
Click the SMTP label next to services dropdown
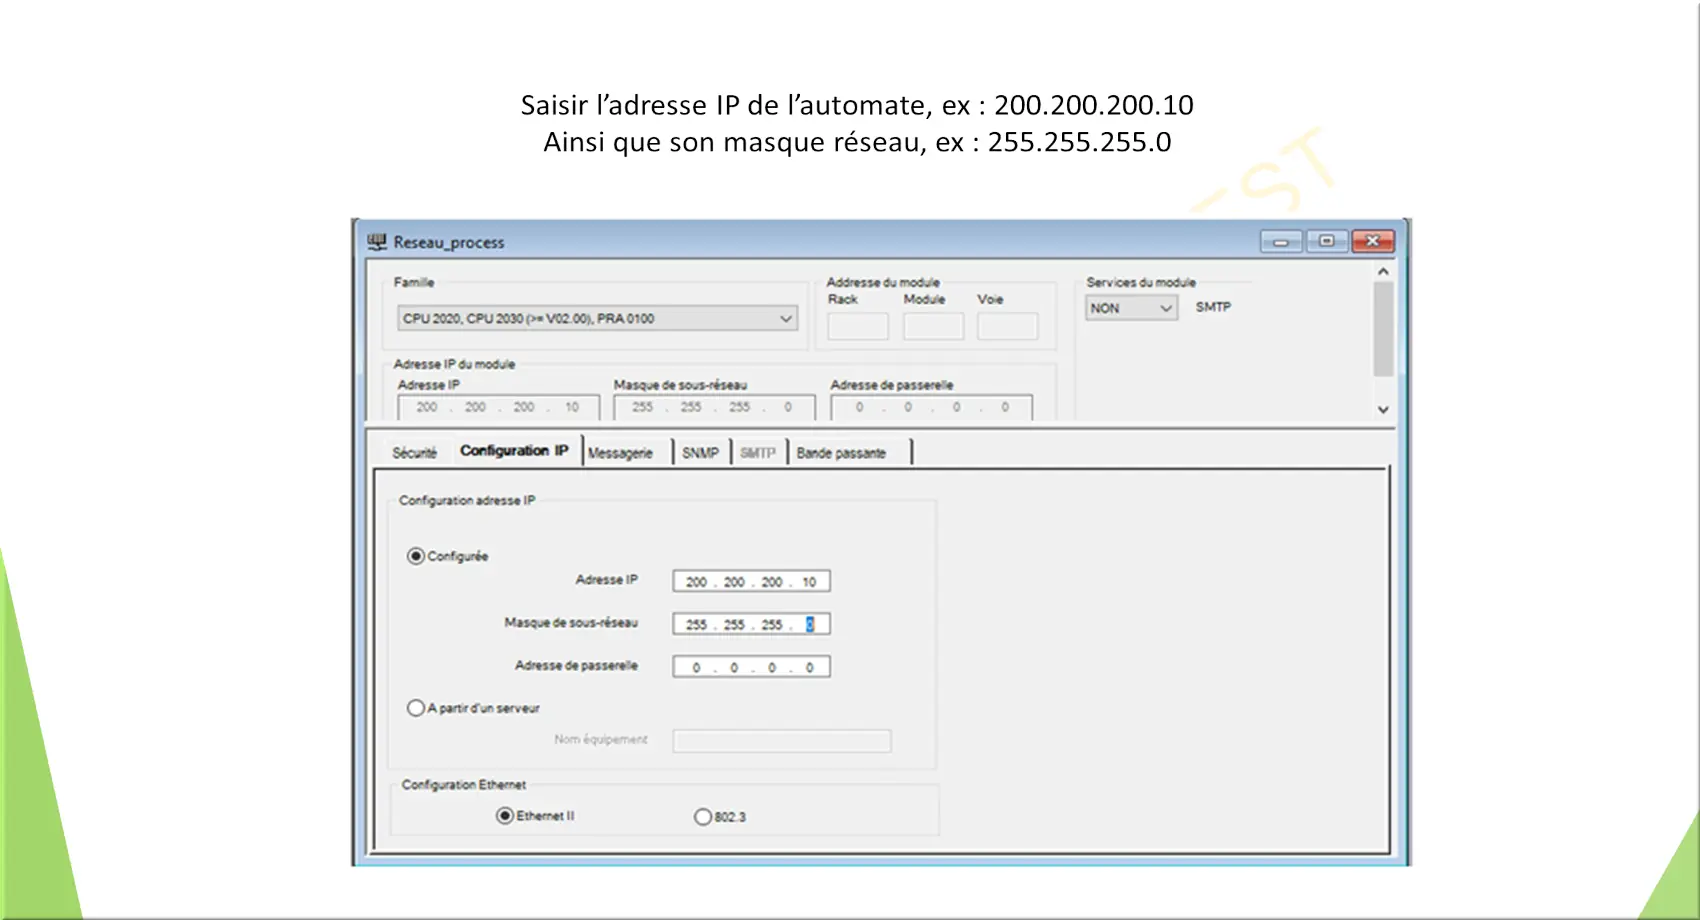[1213, 307]
